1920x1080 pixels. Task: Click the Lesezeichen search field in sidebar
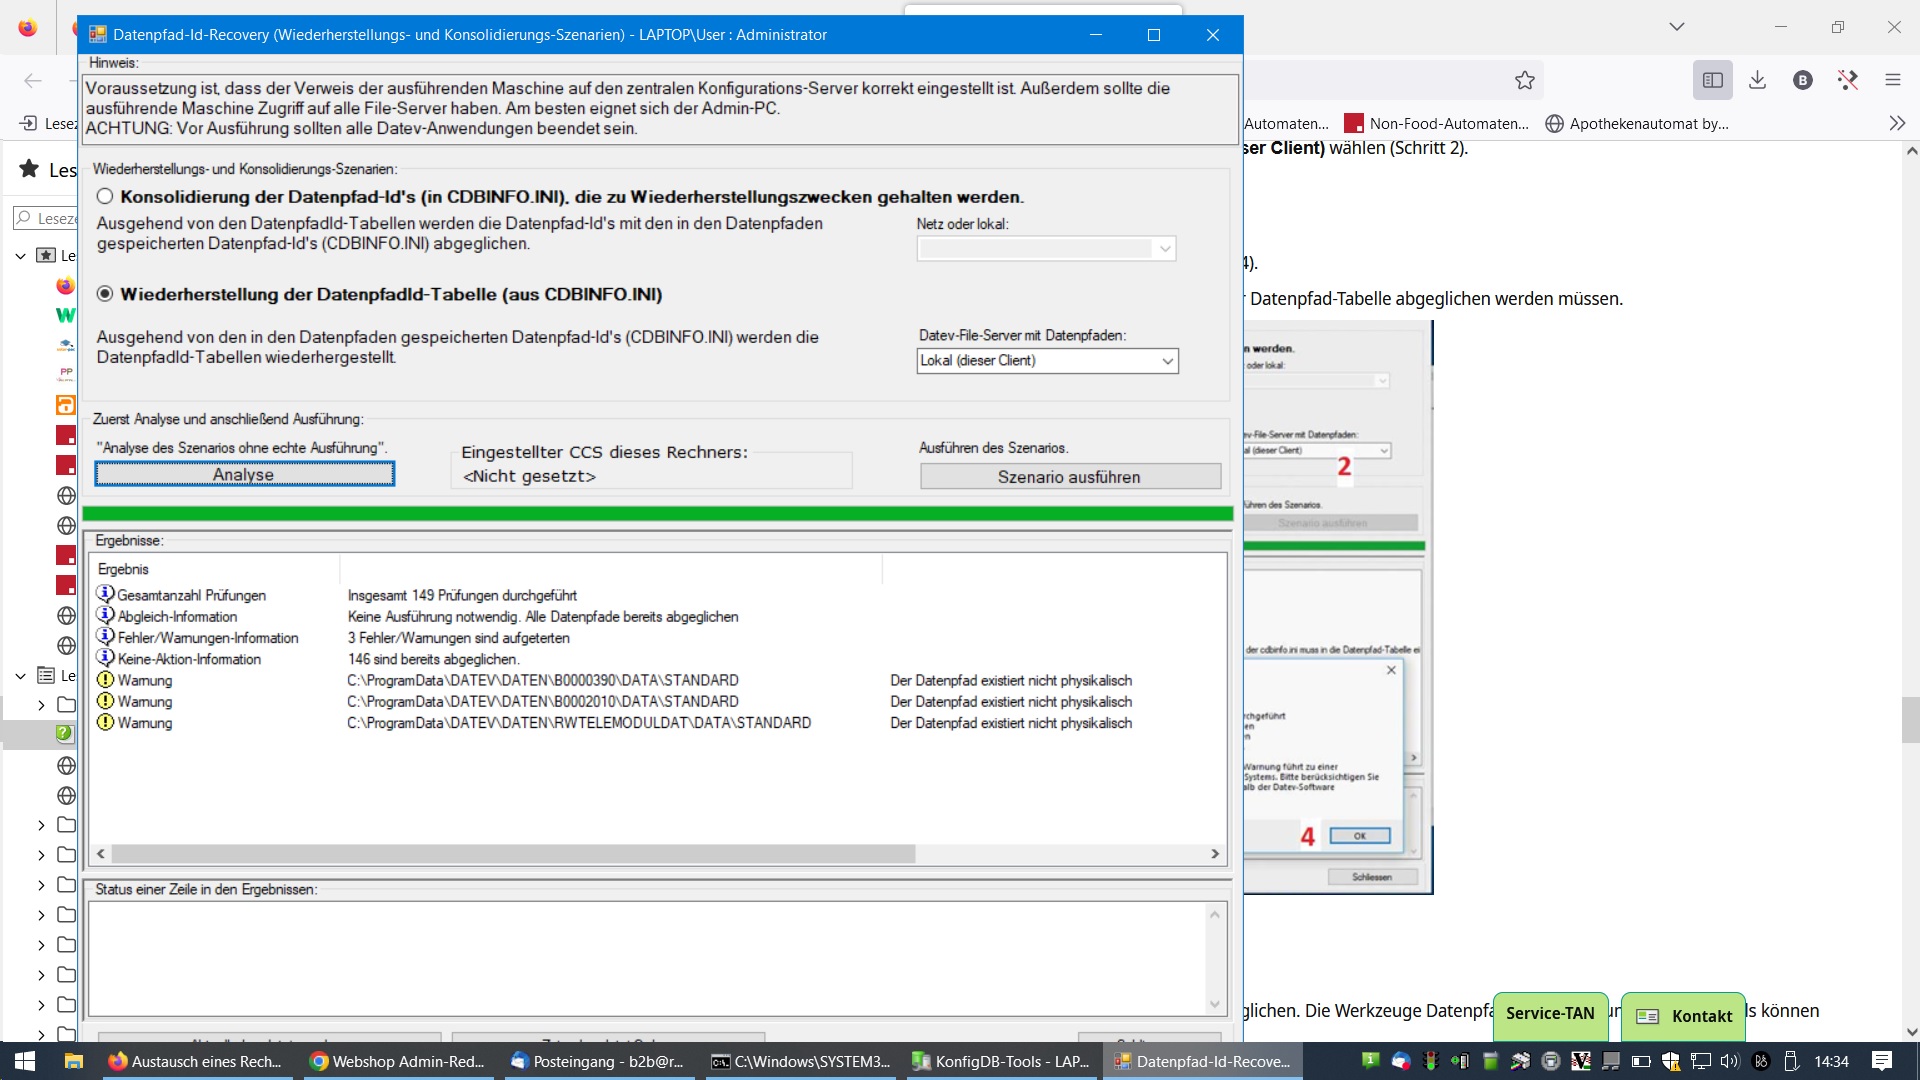point(45,218)
